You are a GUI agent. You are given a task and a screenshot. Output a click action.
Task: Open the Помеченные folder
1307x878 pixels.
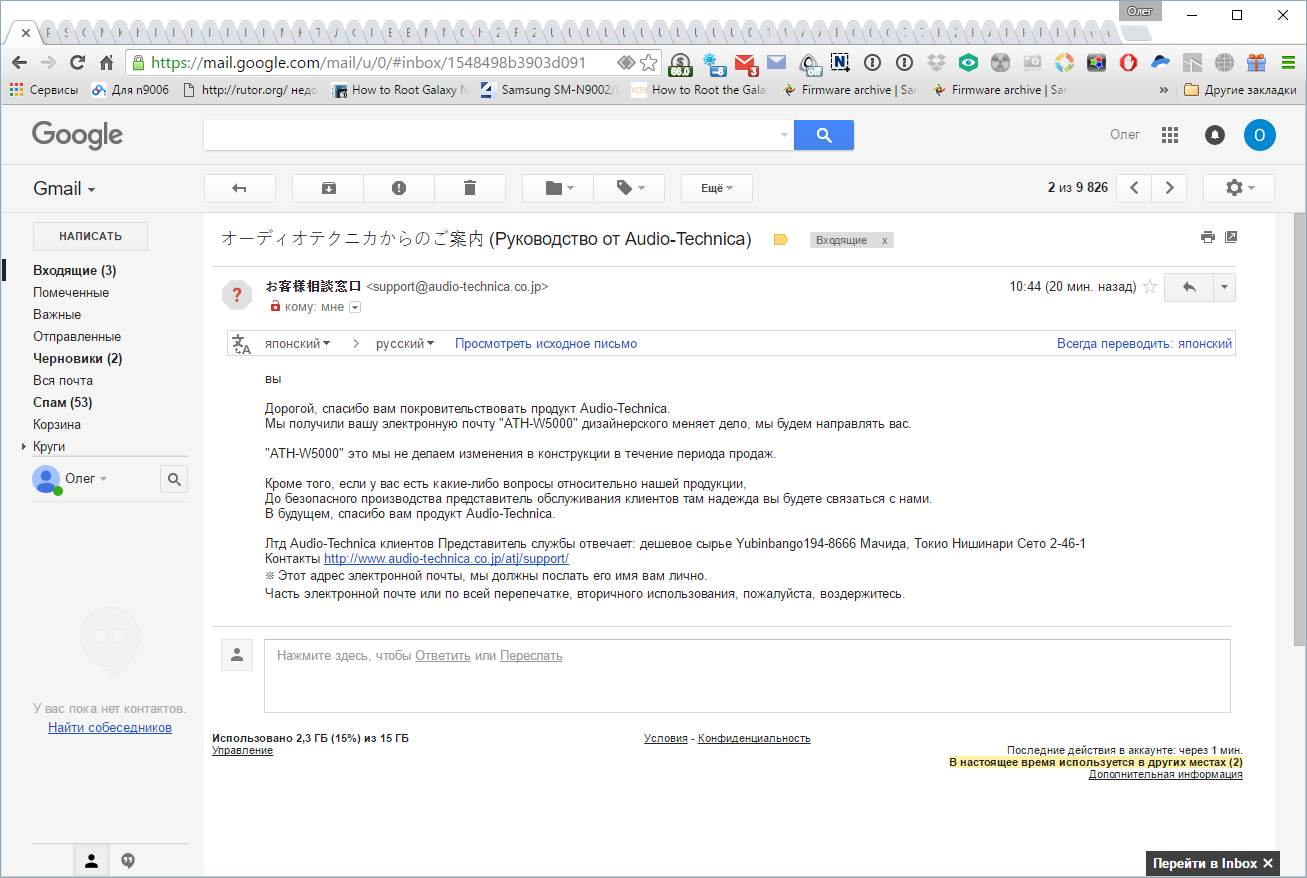point(71,292)
